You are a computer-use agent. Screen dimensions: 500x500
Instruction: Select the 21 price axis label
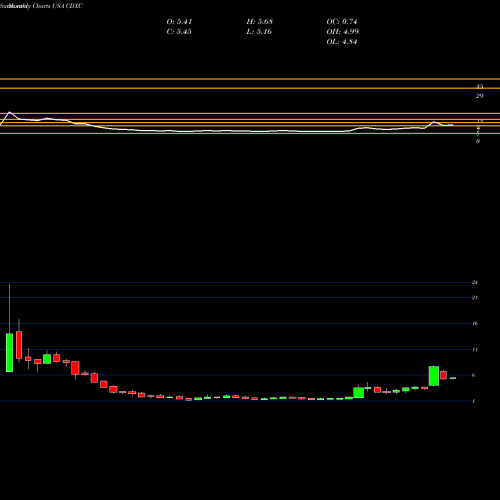(475, 297)
